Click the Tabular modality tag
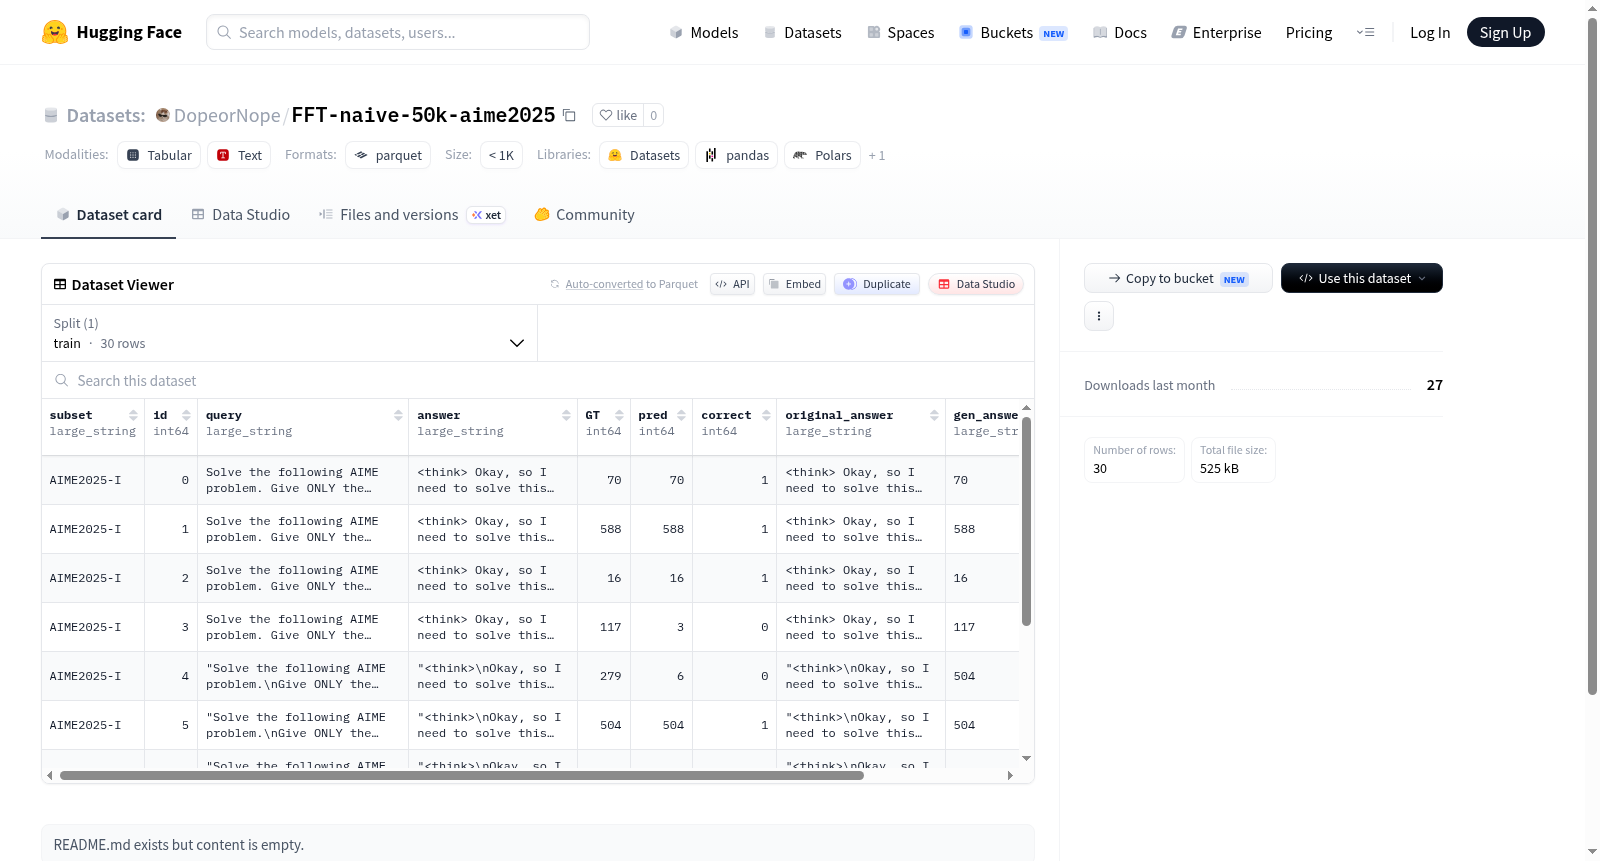Screen dimensions: 1600x861 159,155
